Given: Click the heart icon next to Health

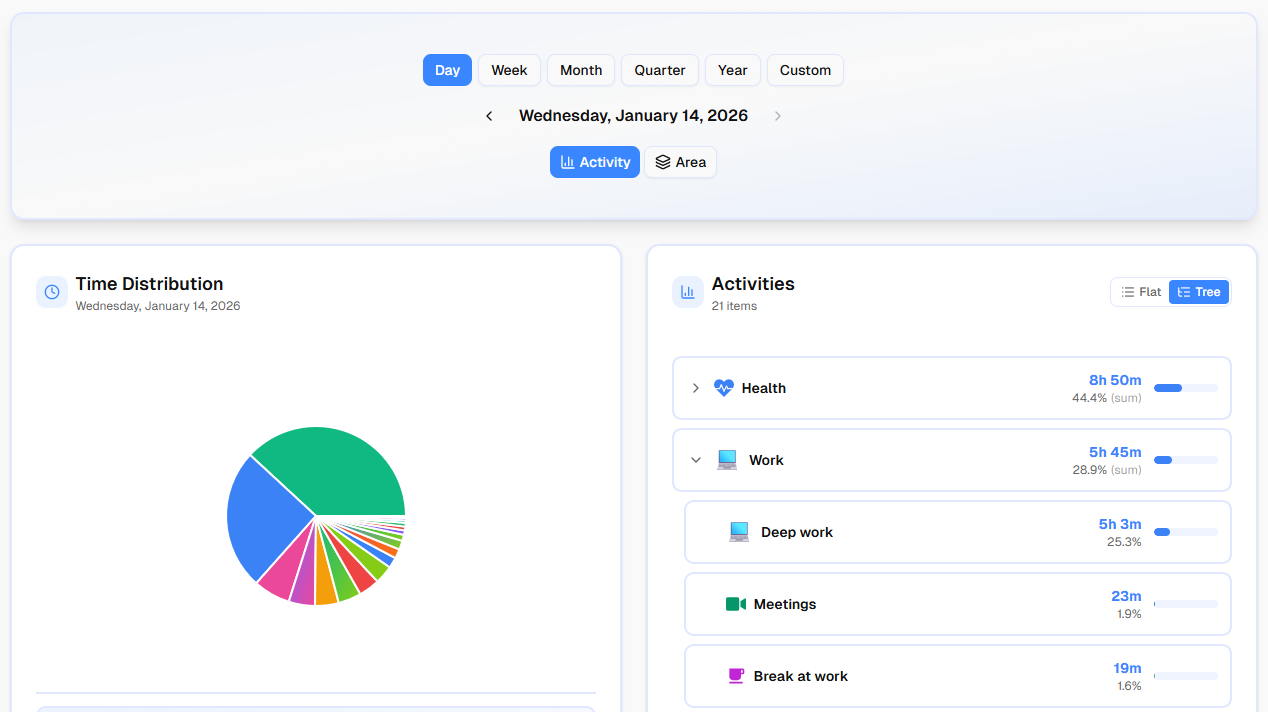Looking at the screenshot, I should point(723,388).
